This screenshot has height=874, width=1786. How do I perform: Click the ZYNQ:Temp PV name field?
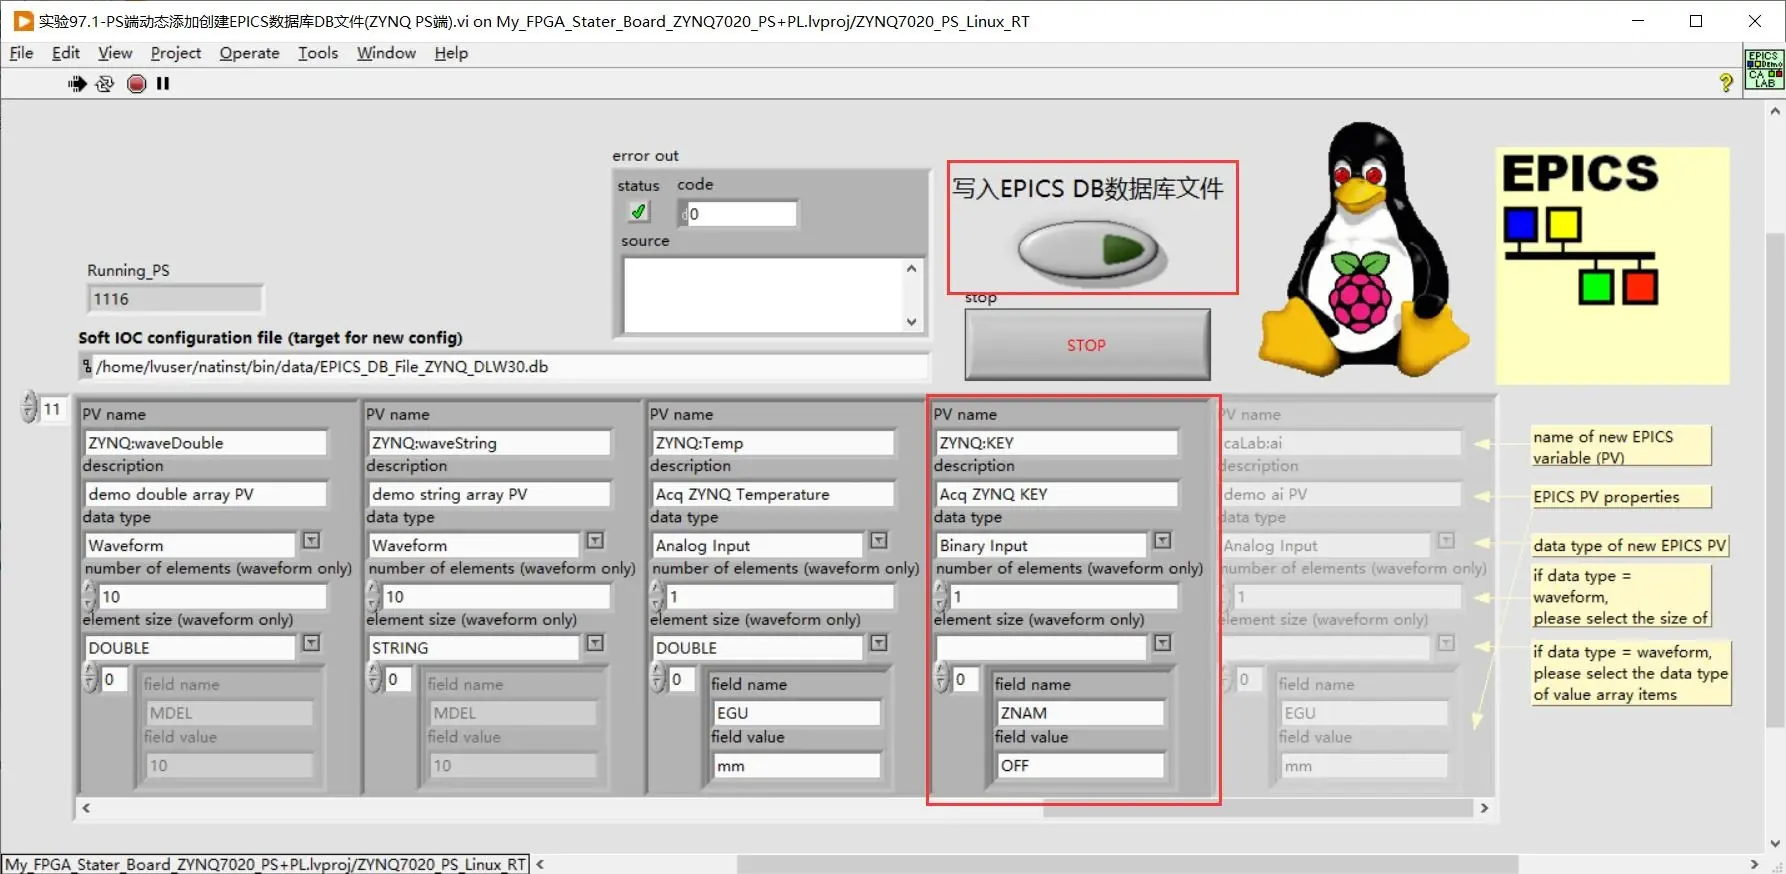[773, 443]
